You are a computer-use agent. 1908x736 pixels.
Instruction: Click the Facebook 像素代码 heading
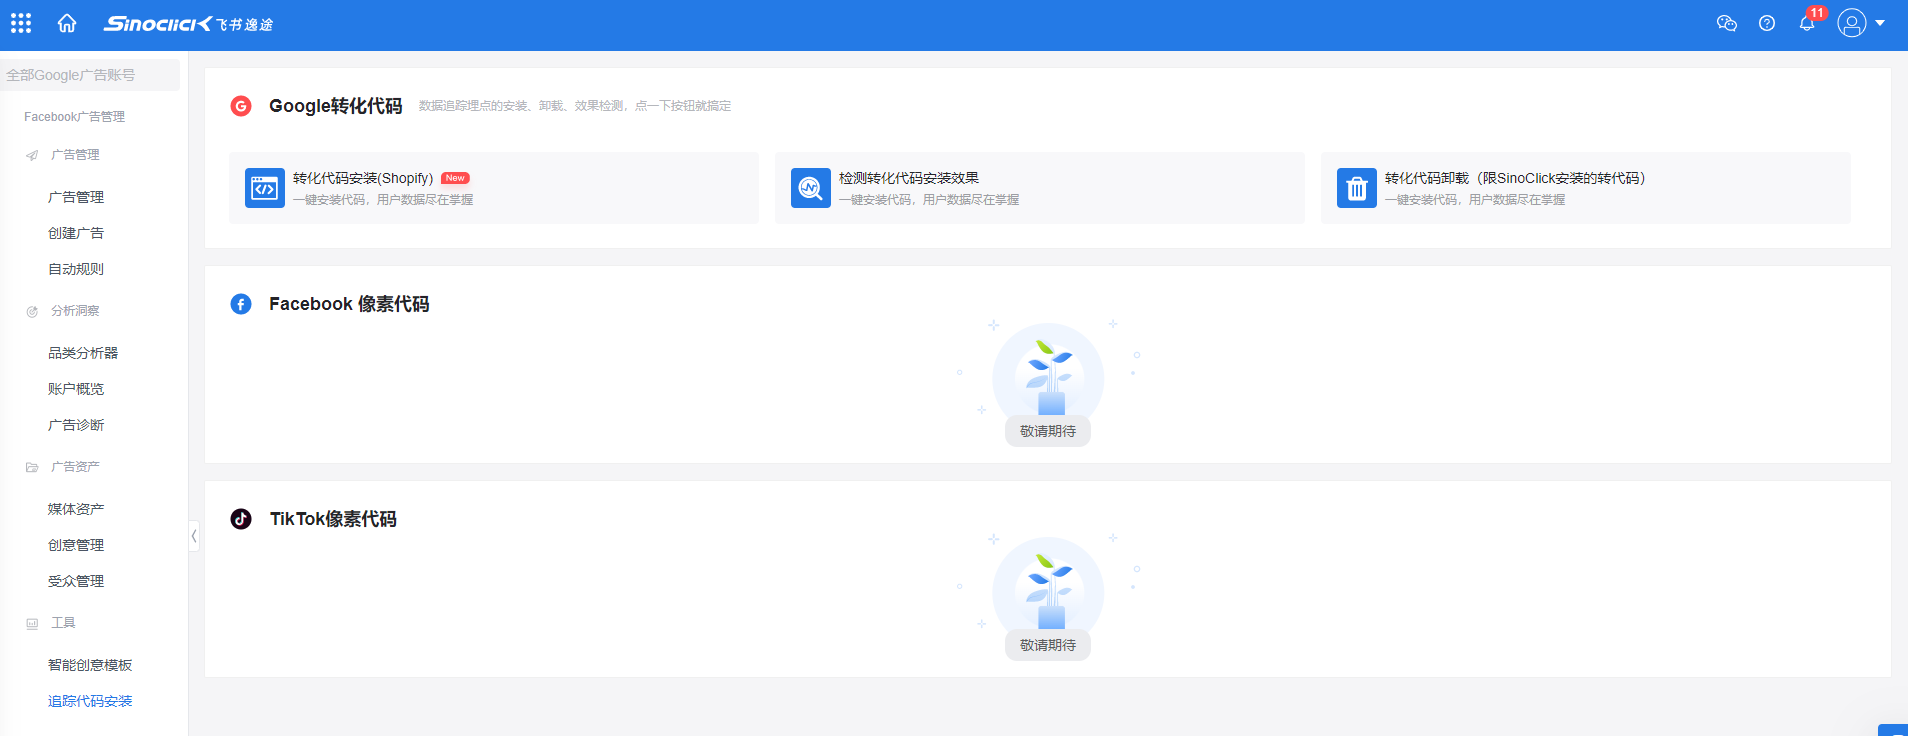[x=349, y=304]
